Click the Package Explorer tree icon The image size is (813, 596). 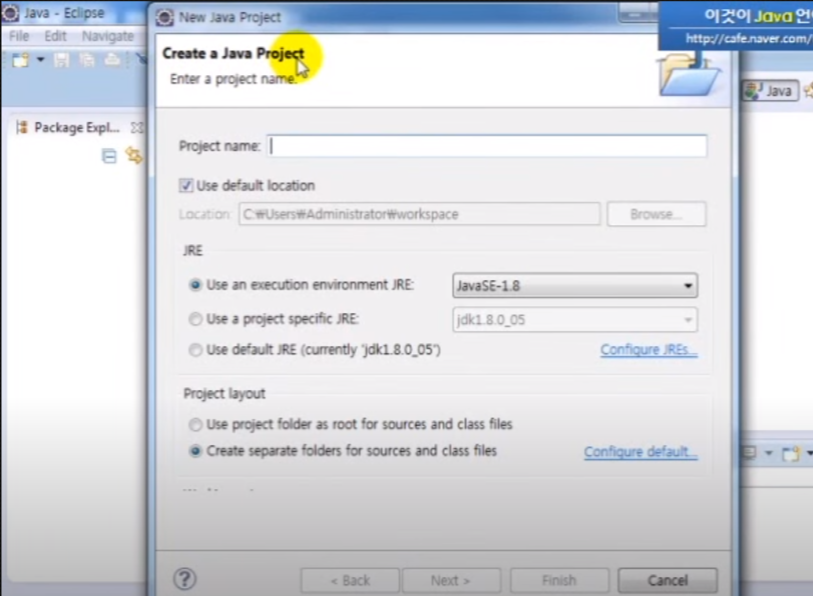22,128
